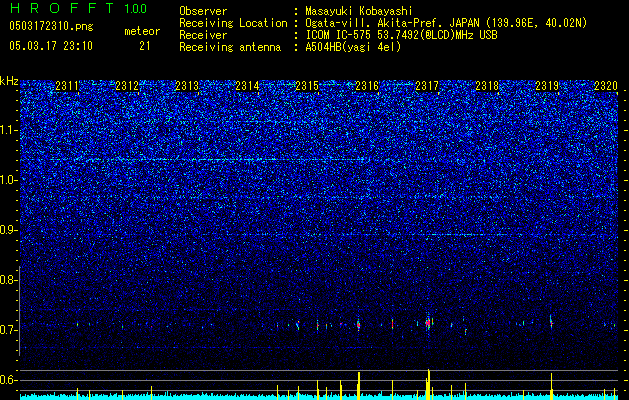Click the meteor count label
Image resolution: width=629 pixels, height=400 pixels.
coord(142,31)
